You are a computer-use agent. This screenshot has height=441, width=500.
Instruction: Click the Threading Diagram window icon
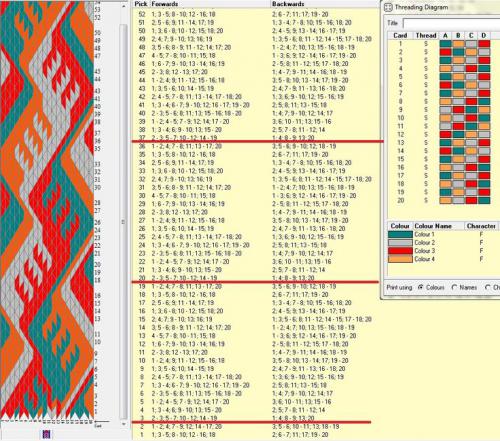[388, 7]
